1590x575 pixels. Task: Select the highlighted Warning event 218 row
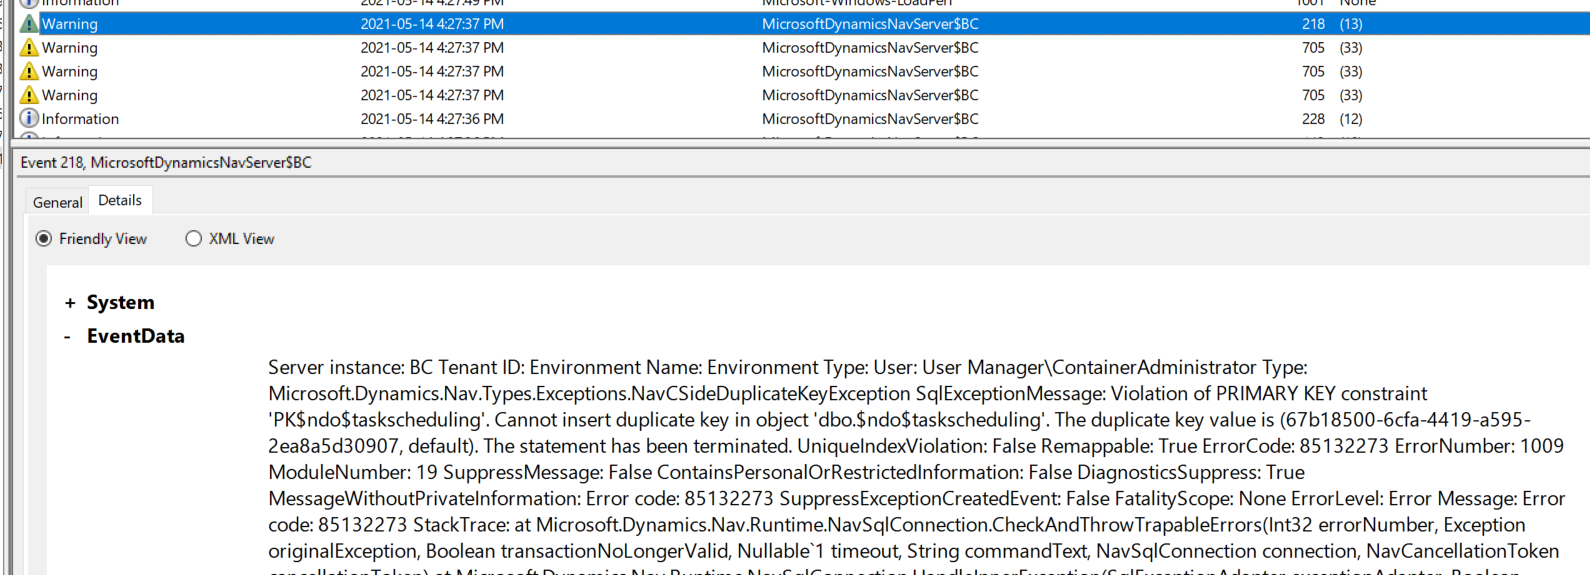tap(803, 24)
